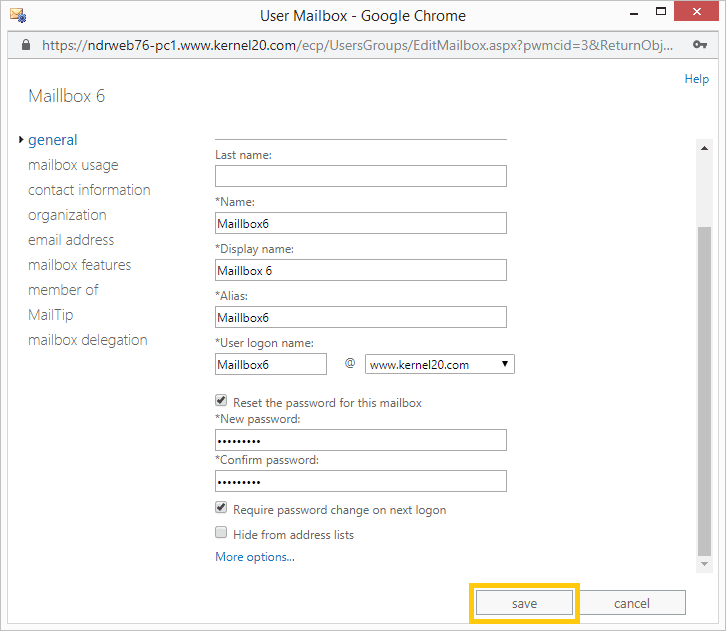Click the padlock security icon in address bar
The width and height of the screenshot is (726, 631).
tap(26, 45)
